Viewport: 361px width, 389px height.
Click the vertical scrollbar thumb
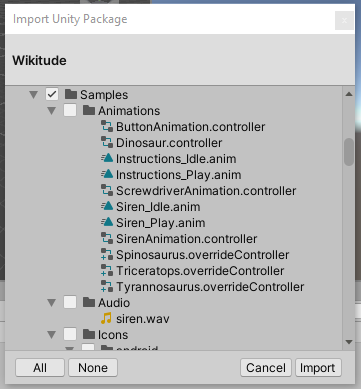click(349, 152)
